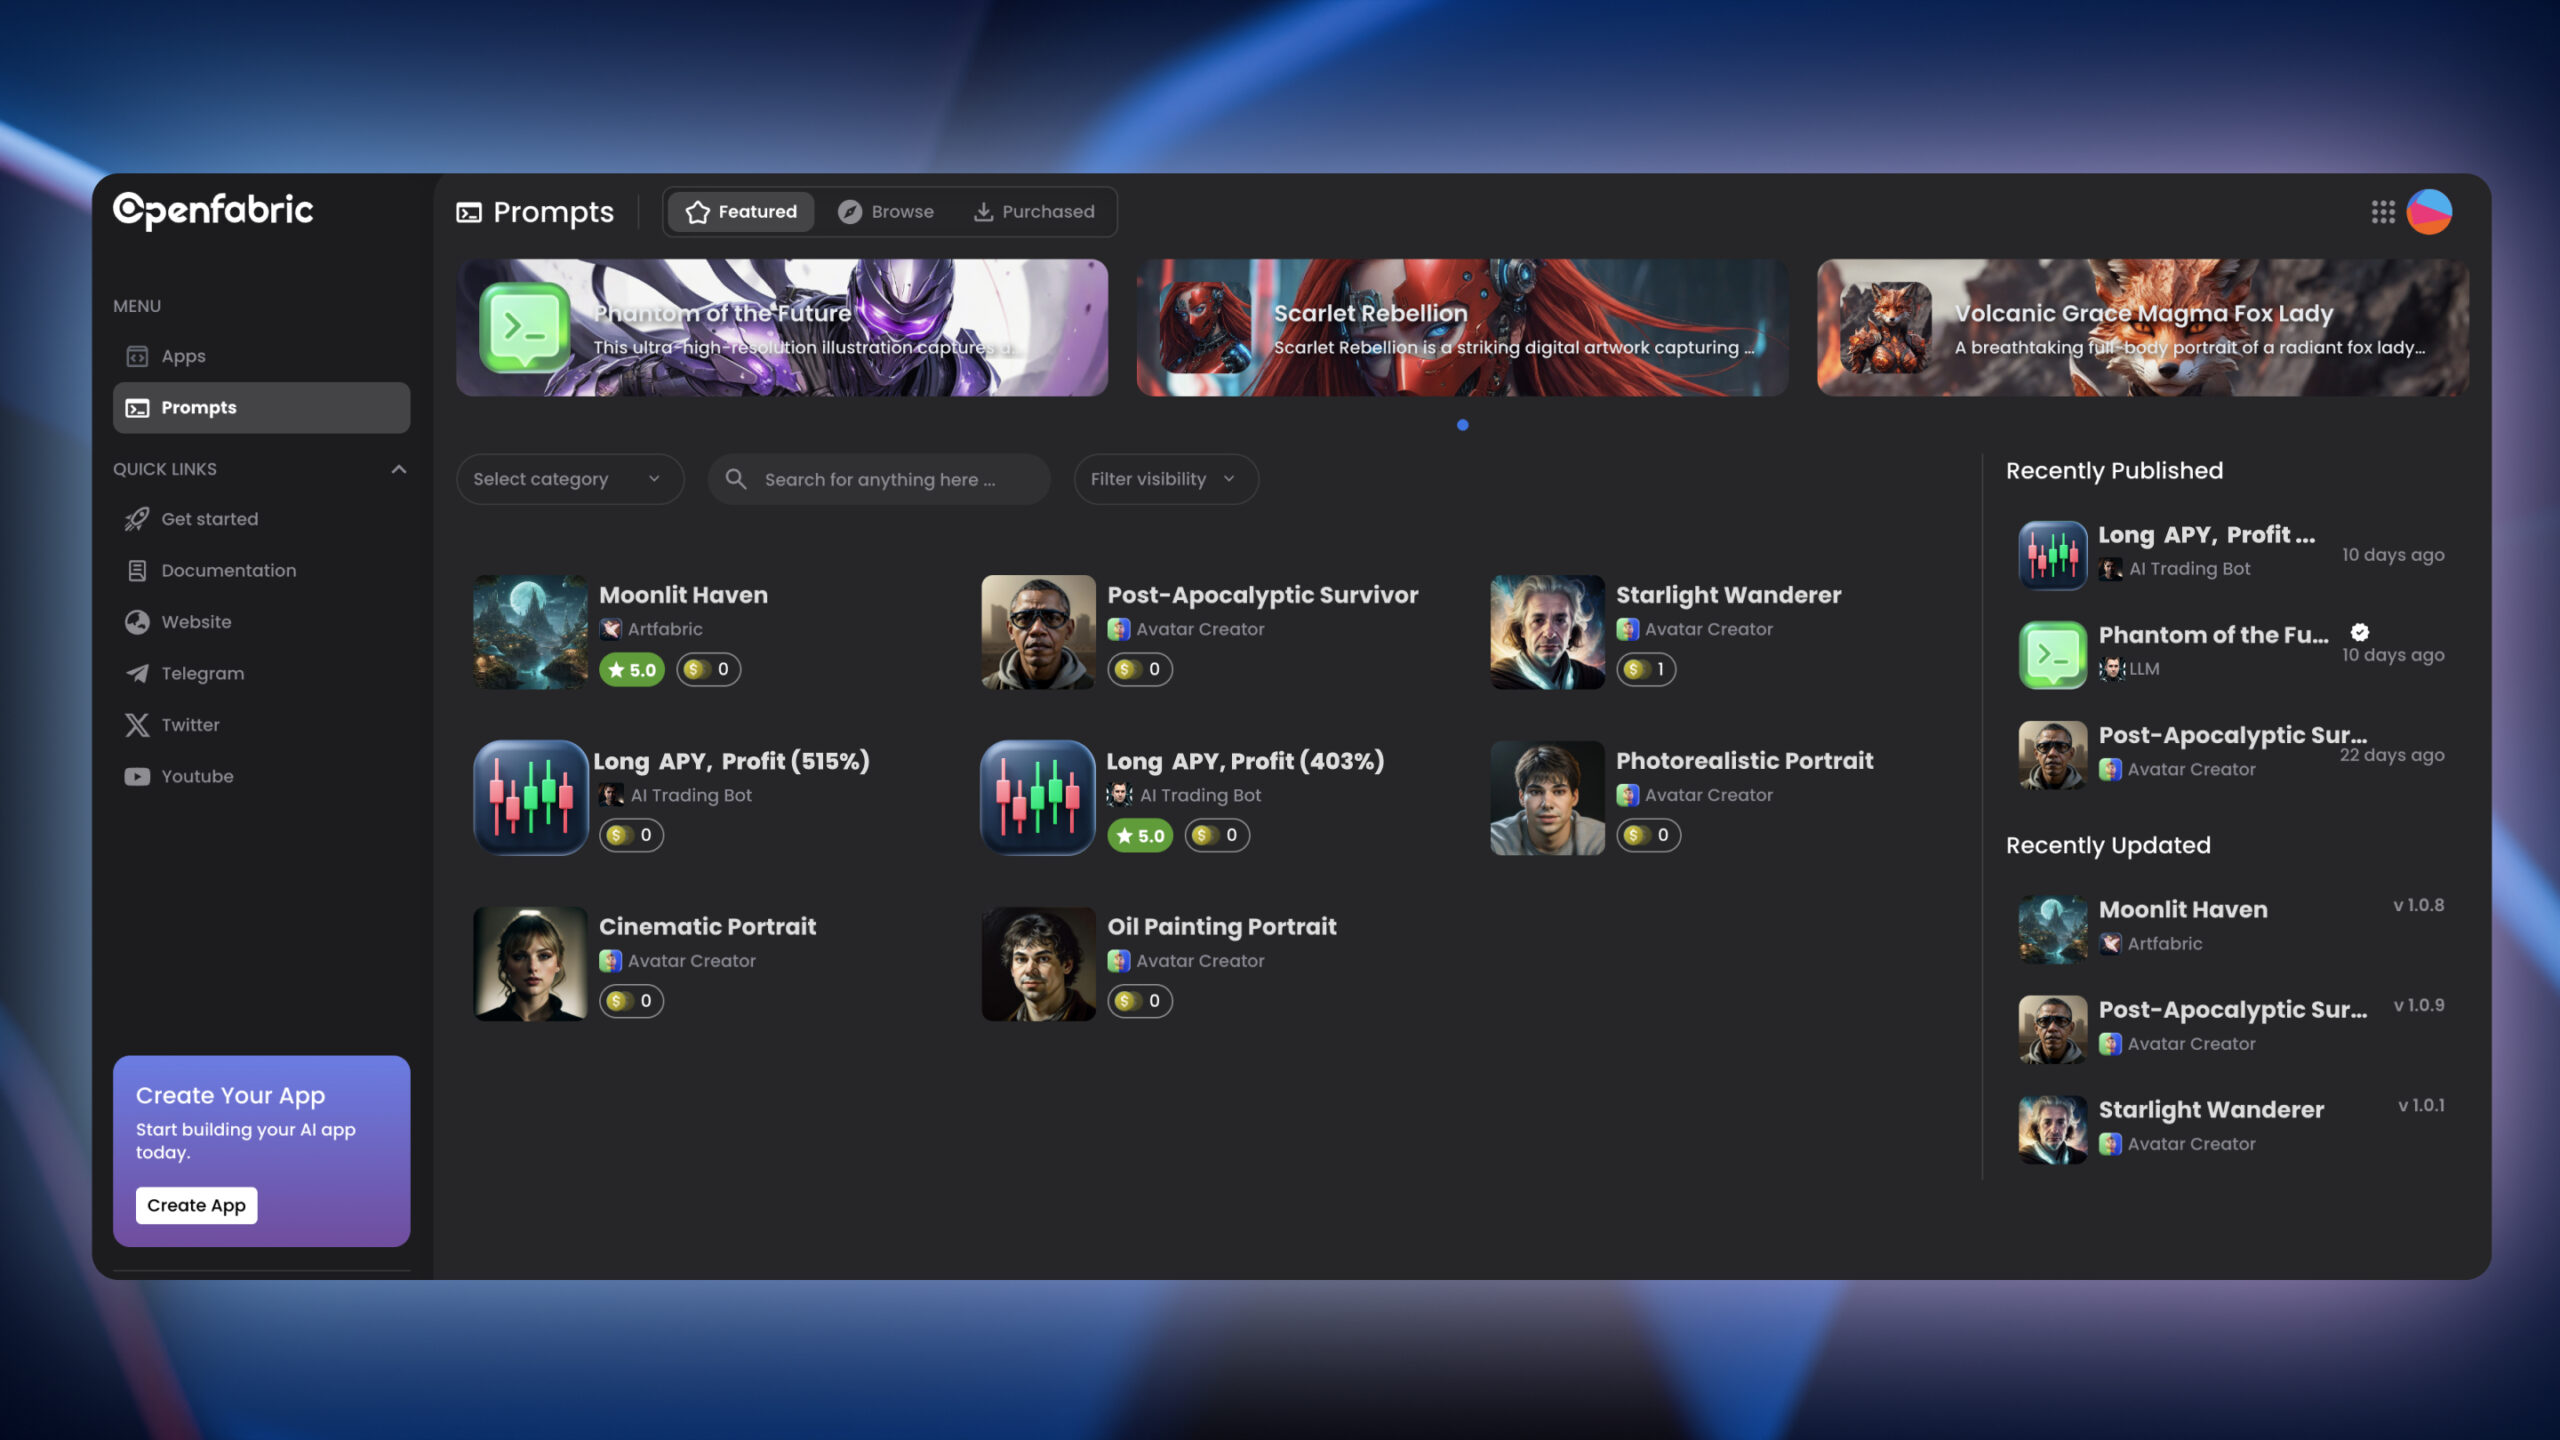Viewport: 2560px width, 1440px height.
Task: Click the user profile avatar
Action: pyautogui.click(x=2429, y=212)
